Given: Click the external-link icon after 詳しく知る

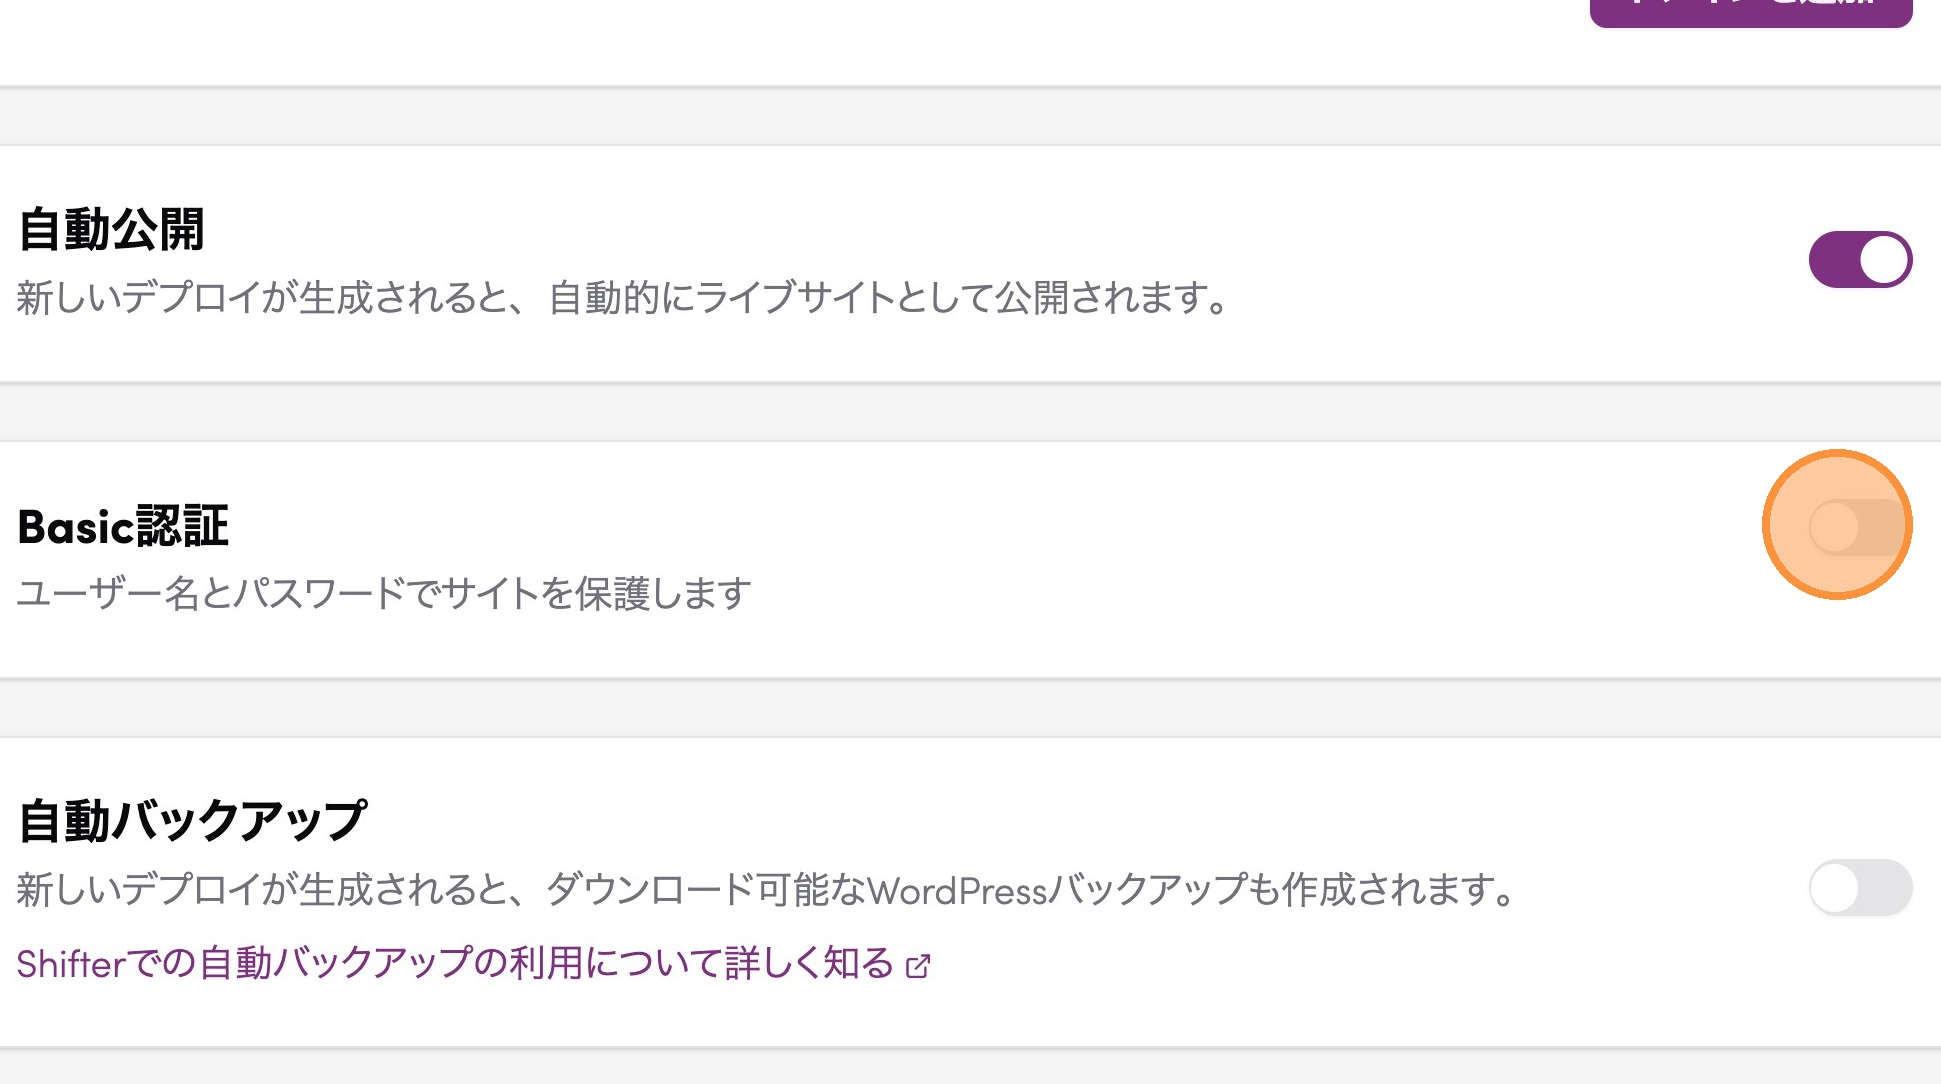Looking at the screenshot, I should (918, 966).
